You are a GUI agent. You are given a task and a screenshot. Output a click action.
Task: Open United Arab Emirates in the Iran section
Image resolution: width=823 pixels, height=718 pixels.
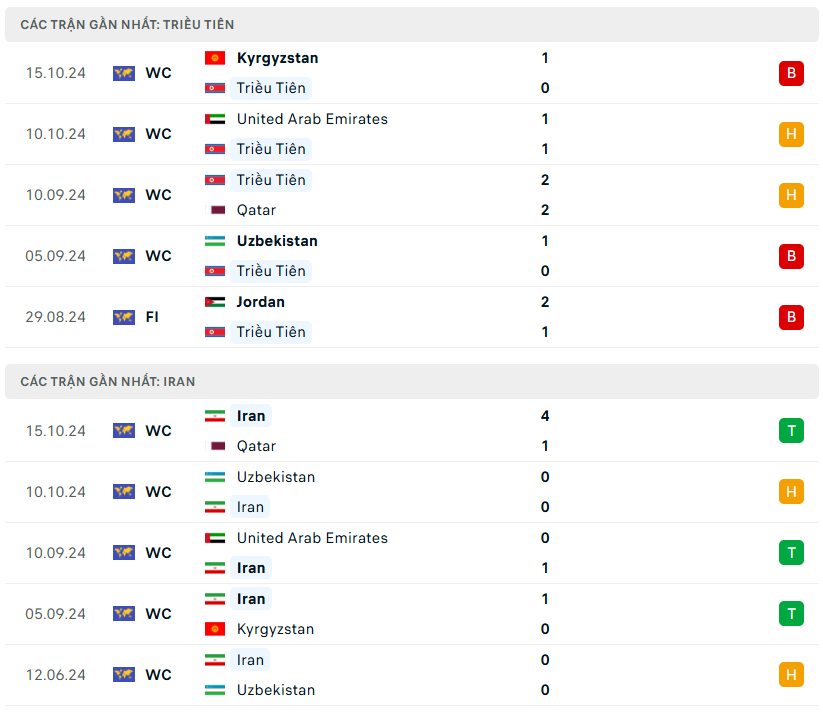(x=312, y=538)
